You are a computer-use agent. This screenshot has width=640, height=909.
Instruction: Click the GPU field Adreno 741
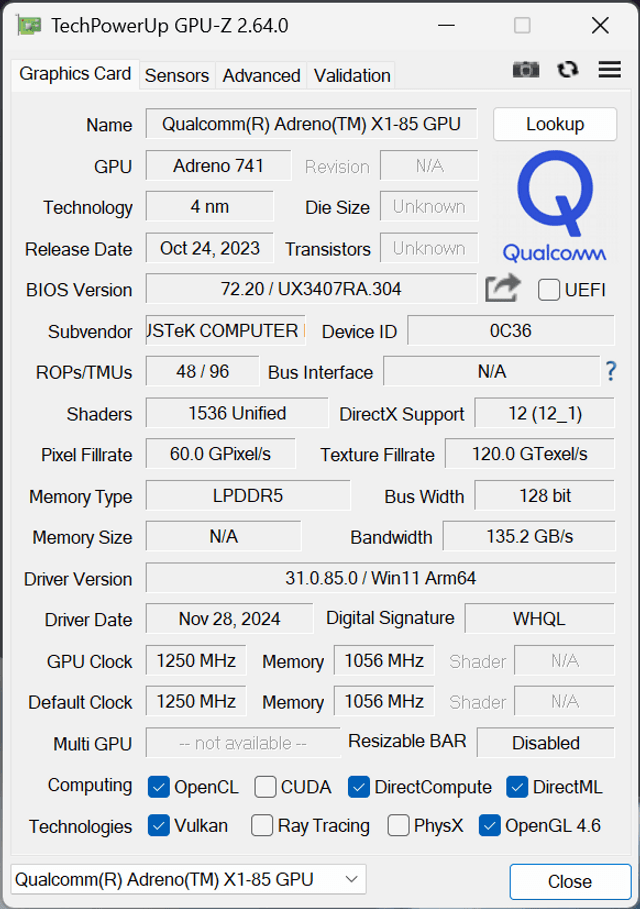click(219, 166)
